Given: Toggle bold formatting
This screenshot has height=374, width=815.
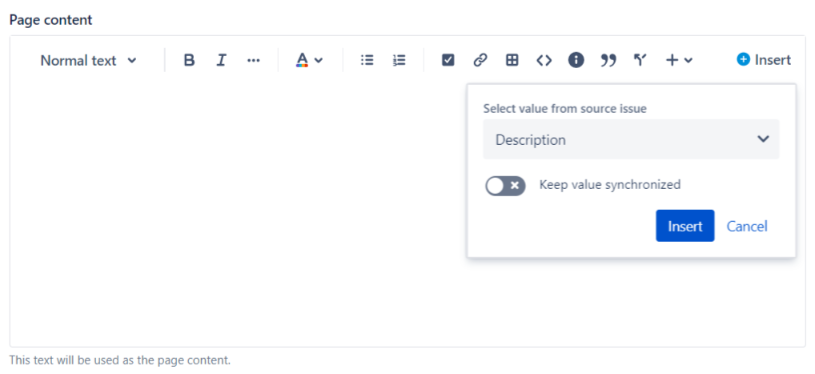Looking at the screenshot, I should [189, 60].
